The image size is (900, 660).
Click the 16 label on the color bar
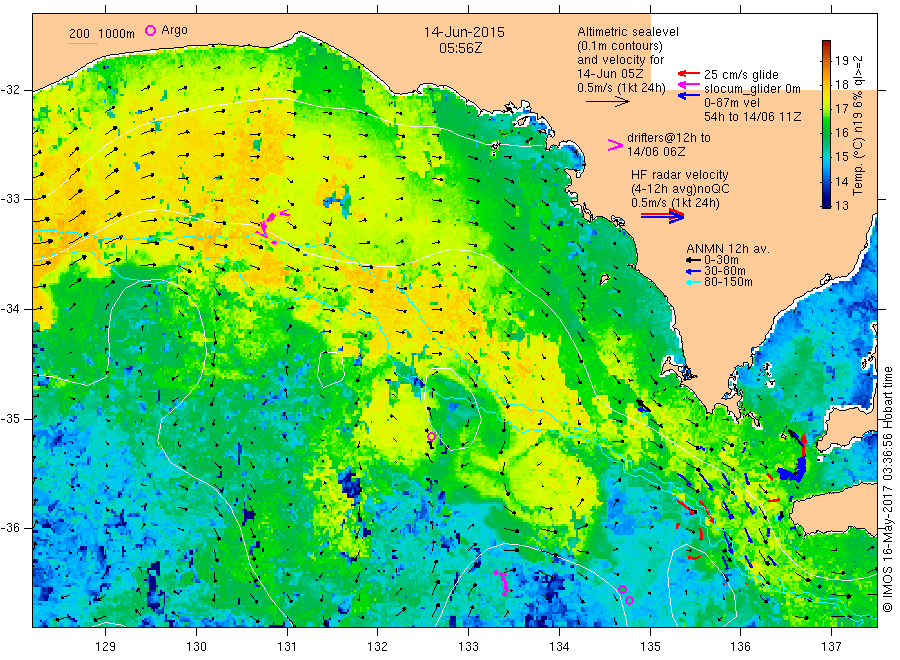point(841,133)
